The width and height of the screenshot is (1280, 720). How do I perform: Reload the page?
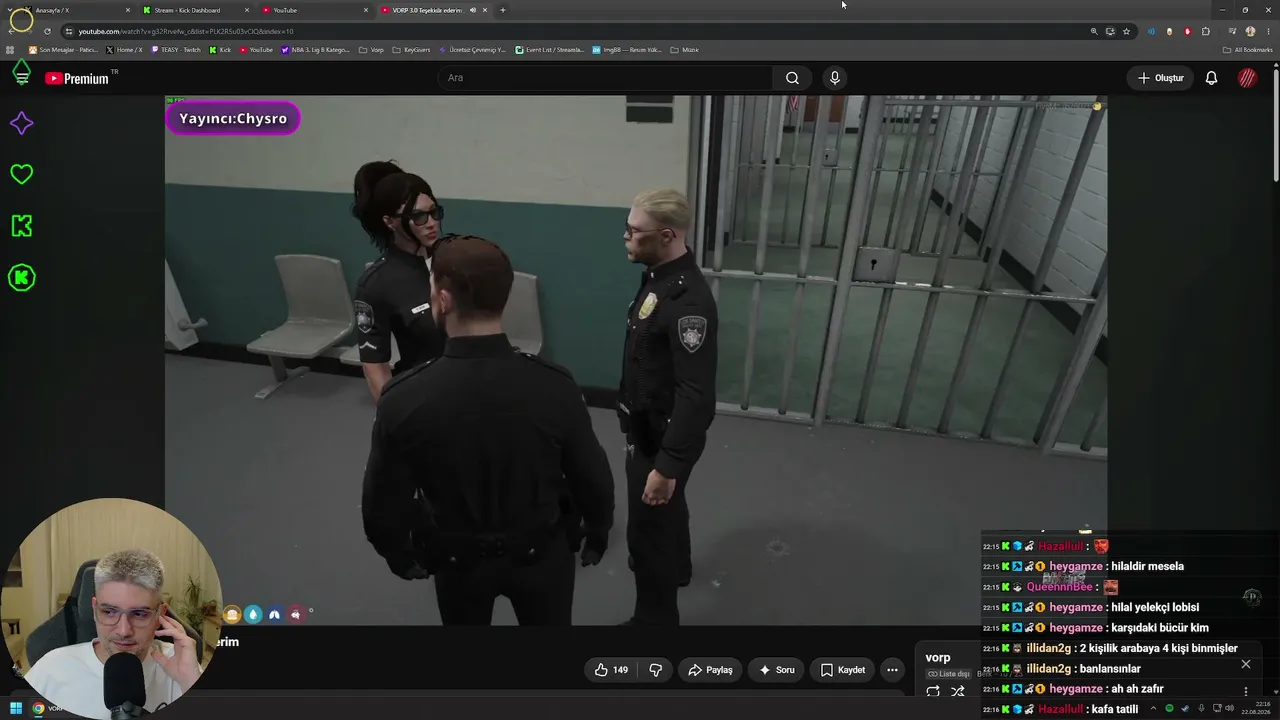(x=47, y=31)
